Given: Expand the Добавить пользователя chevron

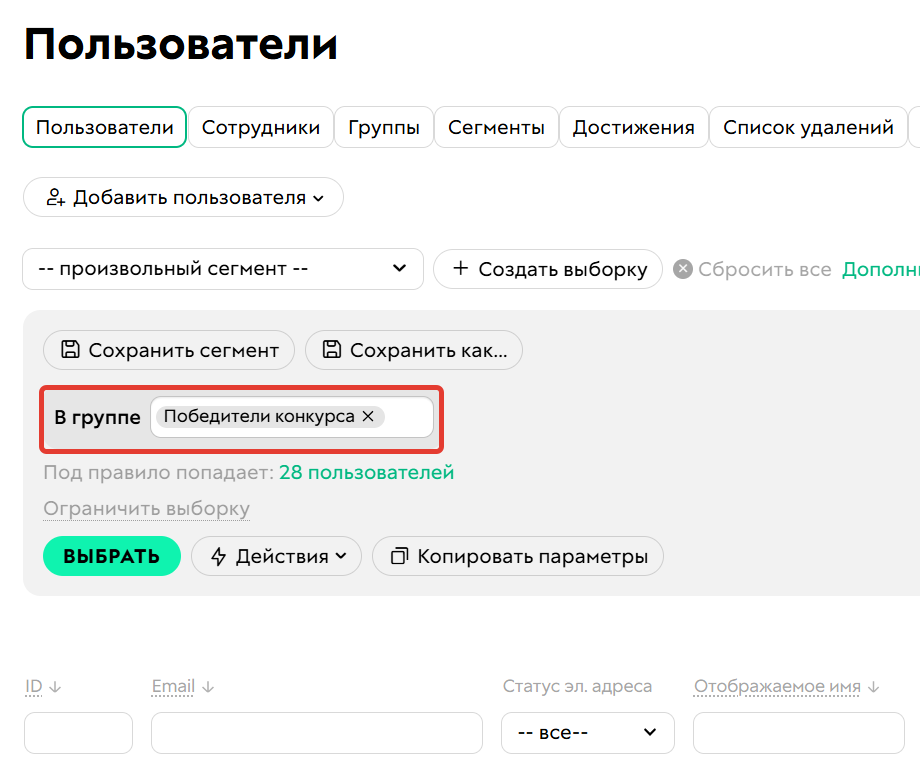Looking at the screenshot, I should coord(320,197).
